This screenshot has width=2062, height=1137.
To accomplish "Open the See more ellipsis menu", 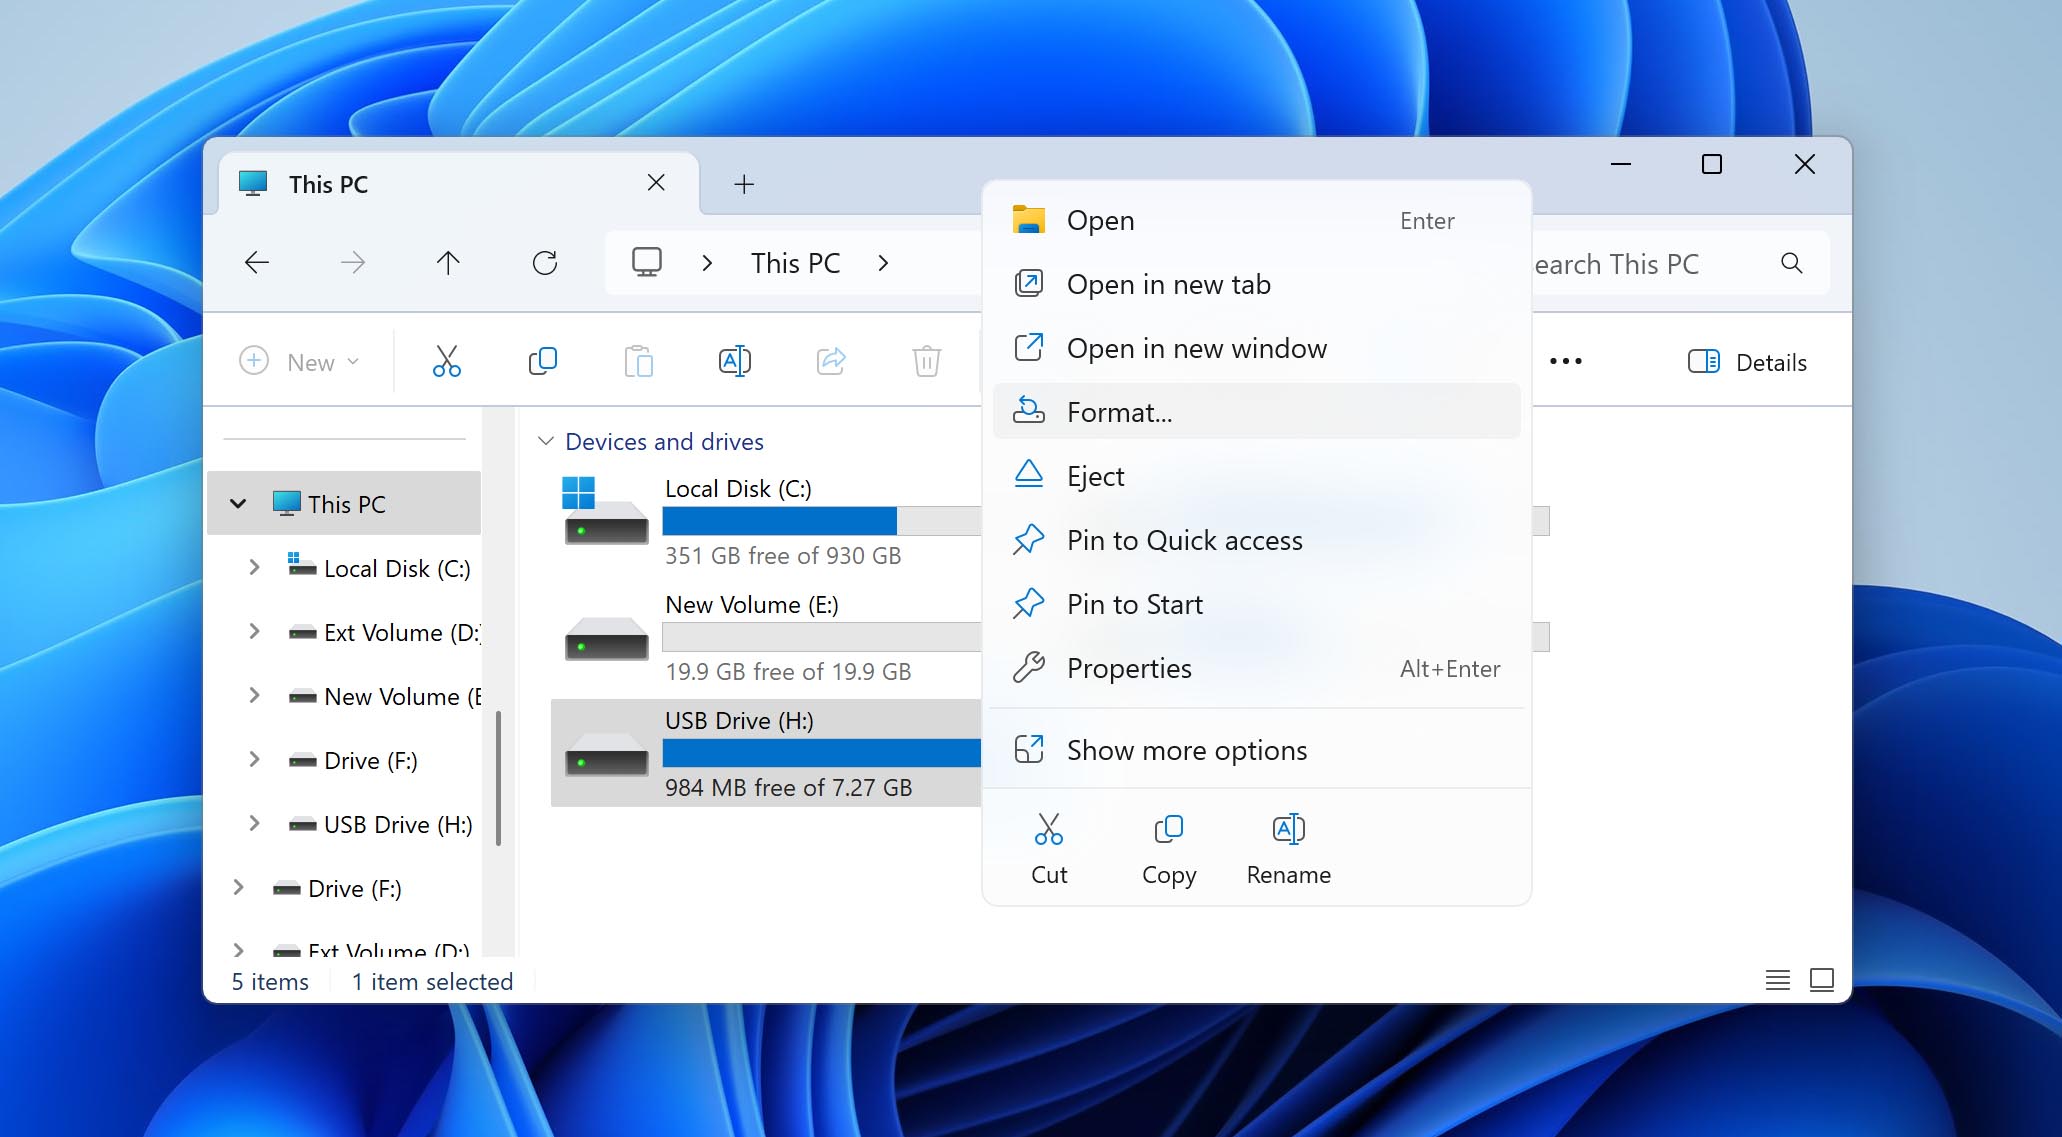I will (x=1565, y=362).
